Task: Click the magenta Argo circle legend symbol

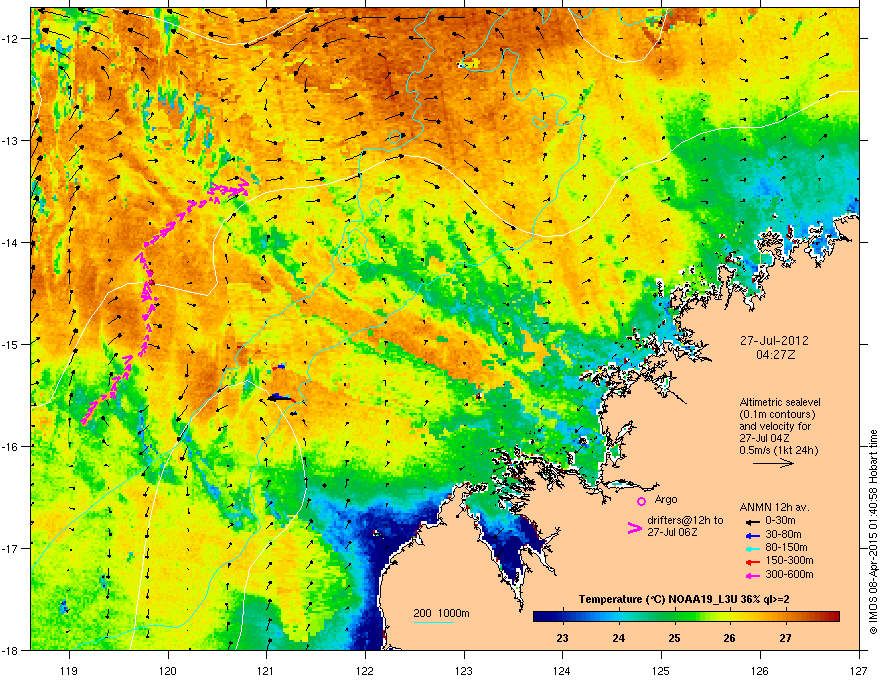Action: [641, 501]
